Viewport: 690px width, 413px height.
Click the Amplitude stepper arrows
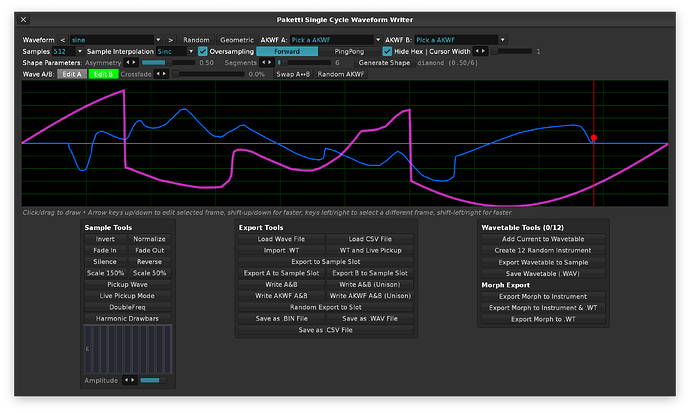click(x=129, y=380)
